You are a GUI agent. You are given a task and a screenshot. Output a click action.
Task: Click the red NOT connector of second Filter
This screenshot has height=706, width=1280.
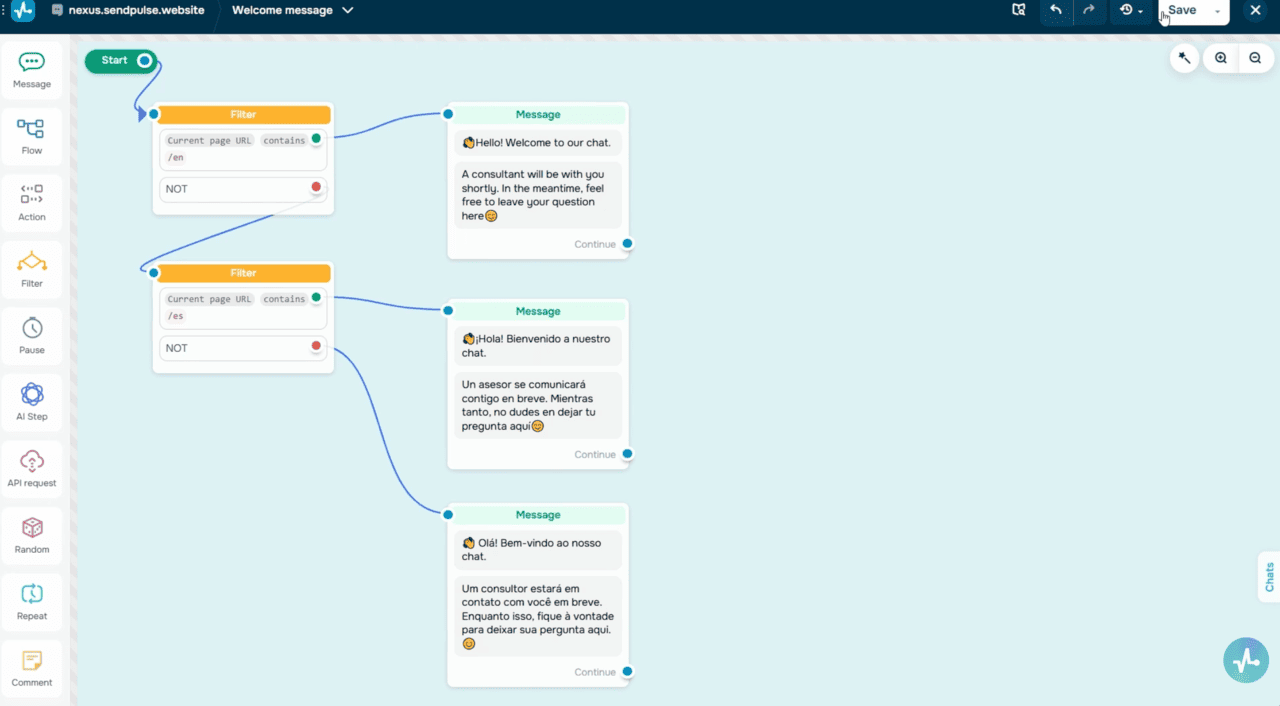click(x=316, y=346)
